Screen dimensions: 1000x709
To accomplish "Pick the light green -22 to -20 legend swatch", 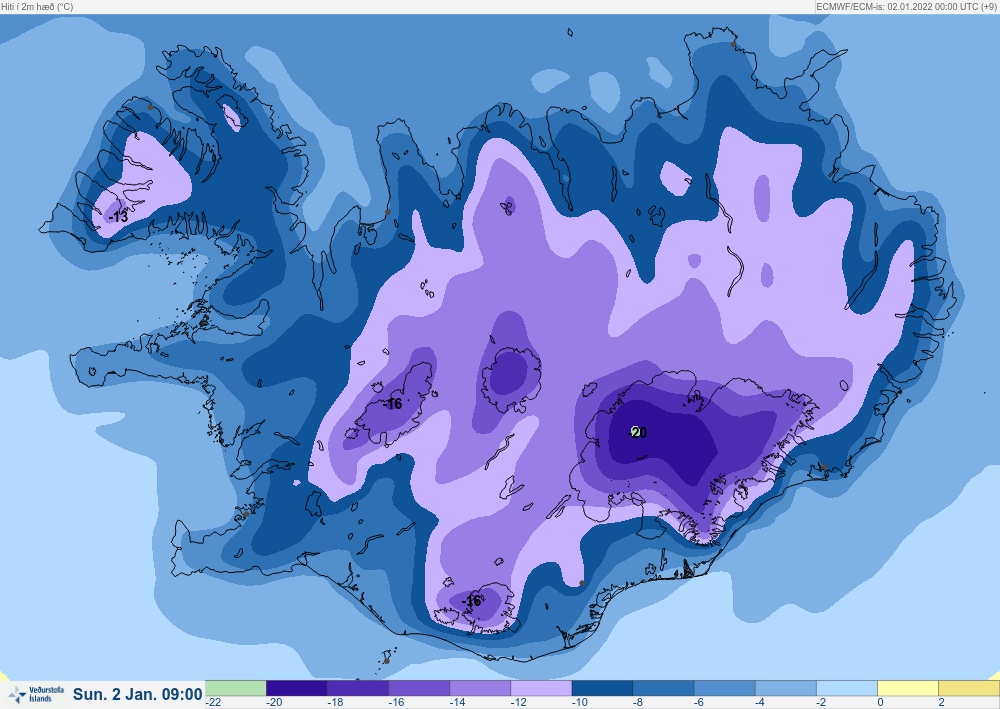I will [x=235, y=688].
